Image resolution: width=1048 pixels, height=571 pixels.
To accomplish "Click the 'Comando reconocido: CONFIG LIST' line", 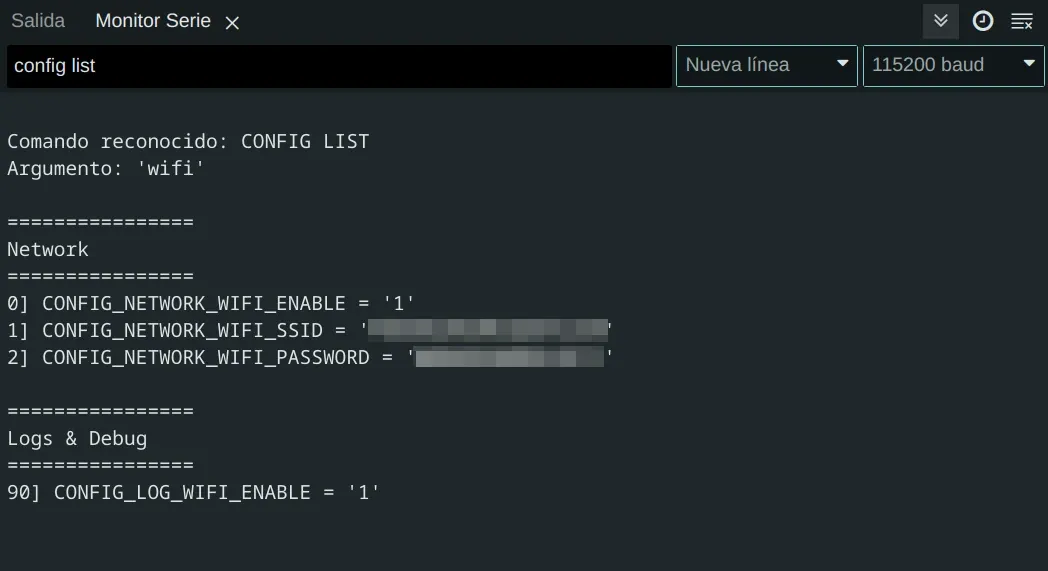I will click(188, 142).
